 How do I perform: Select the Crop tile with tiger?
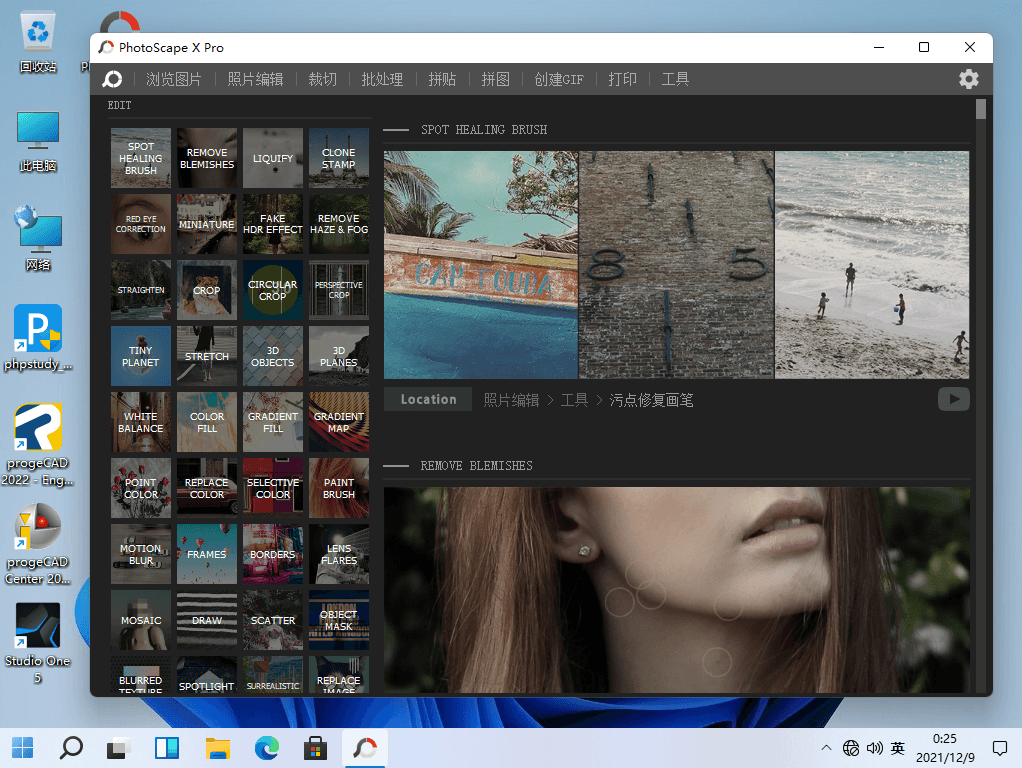point(207,290)
